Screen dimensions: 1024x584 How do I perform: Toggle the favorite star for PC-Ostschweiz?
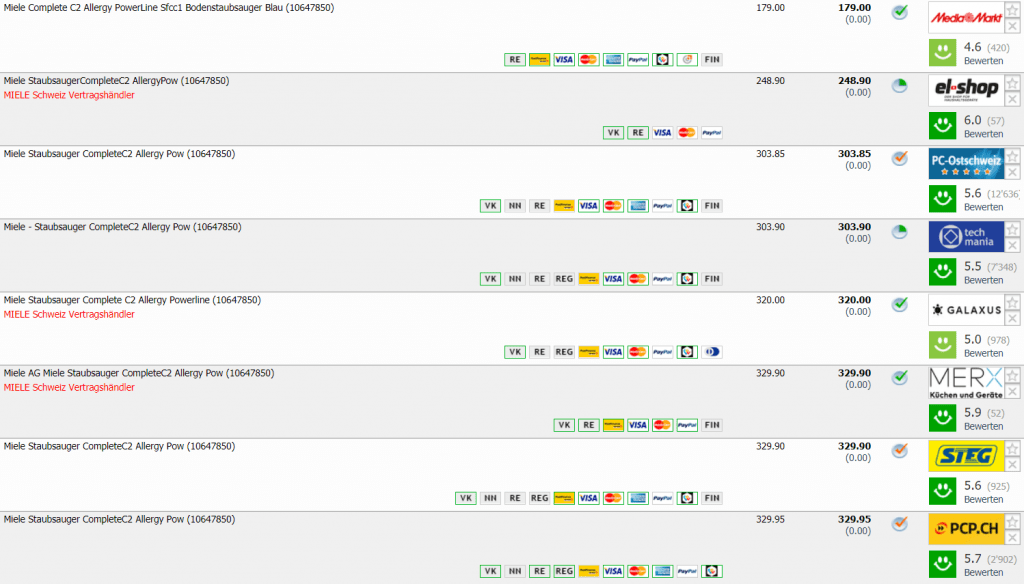coord(1013,156)
